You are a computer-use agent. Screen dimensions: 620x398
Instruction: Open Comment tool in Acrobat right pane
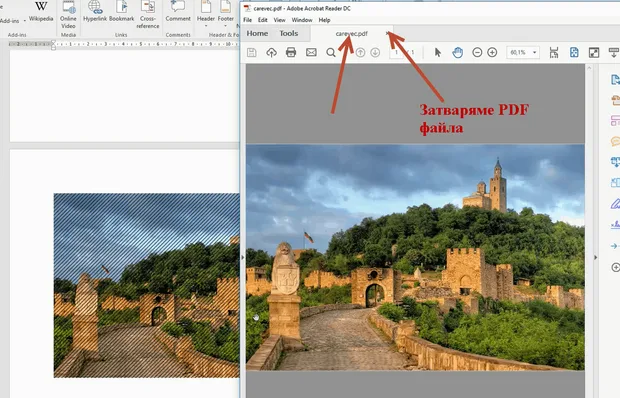pos(615,141)
